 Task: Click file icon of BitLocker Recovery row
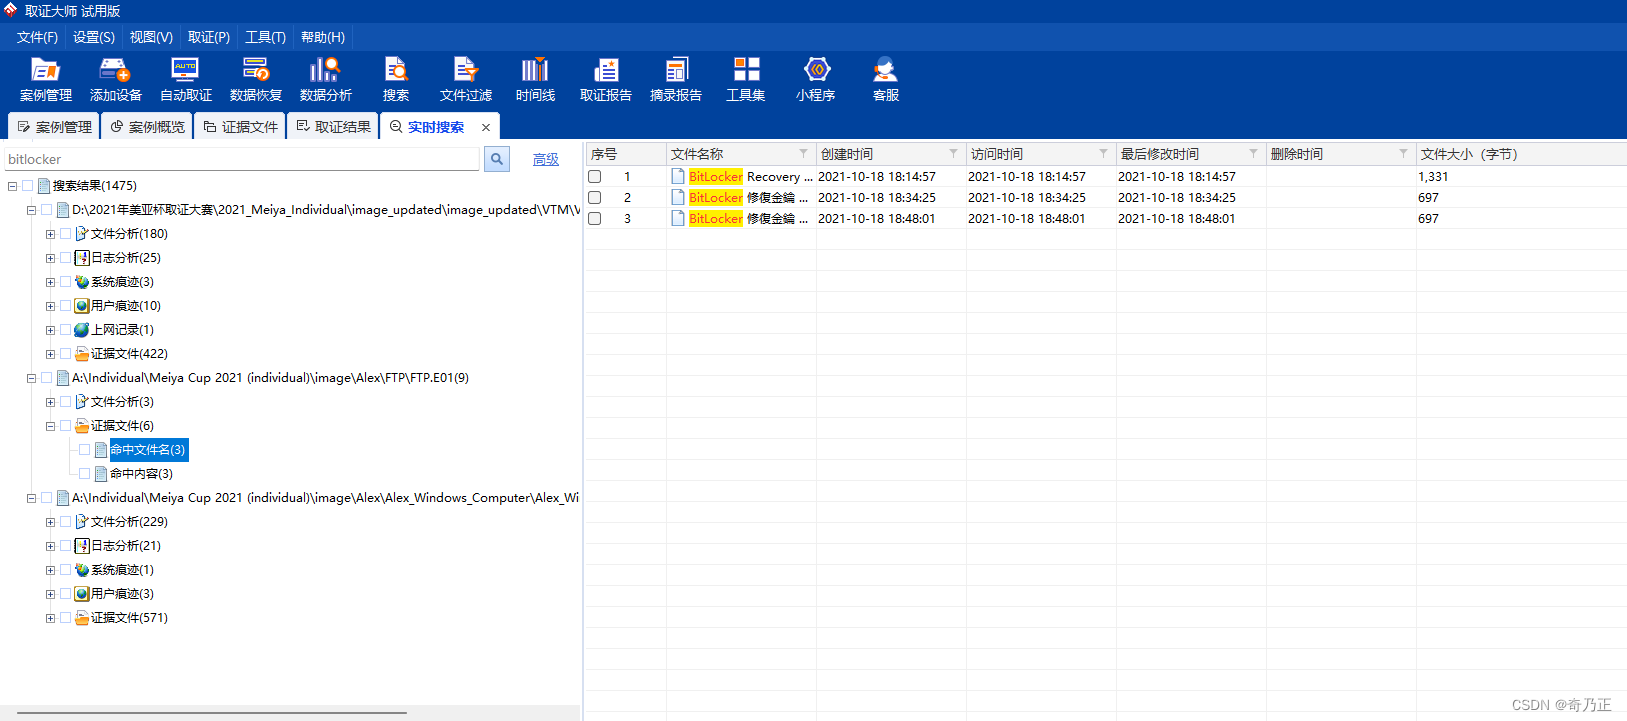click(678, 176)
